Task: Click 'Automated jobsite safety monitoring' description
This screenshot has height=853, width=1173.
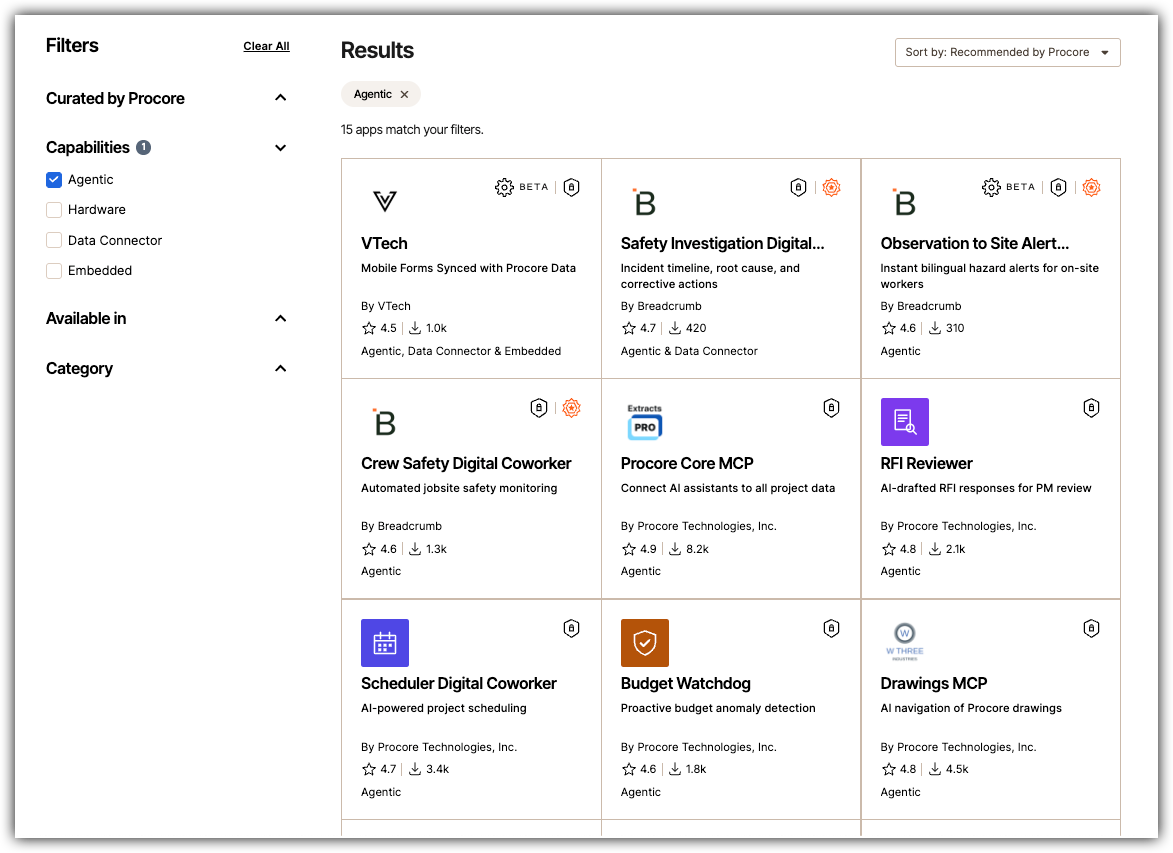Action: 459,488
